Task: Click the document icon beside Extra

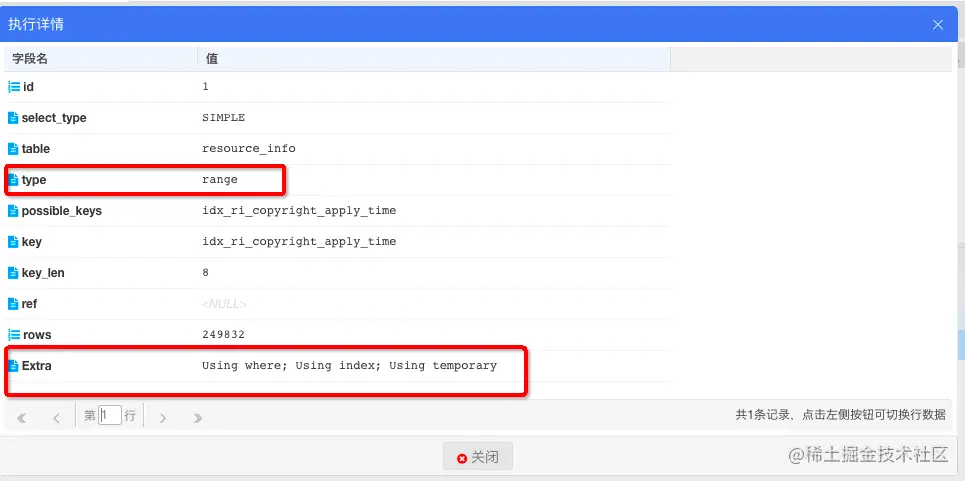Action: (13, 365)
